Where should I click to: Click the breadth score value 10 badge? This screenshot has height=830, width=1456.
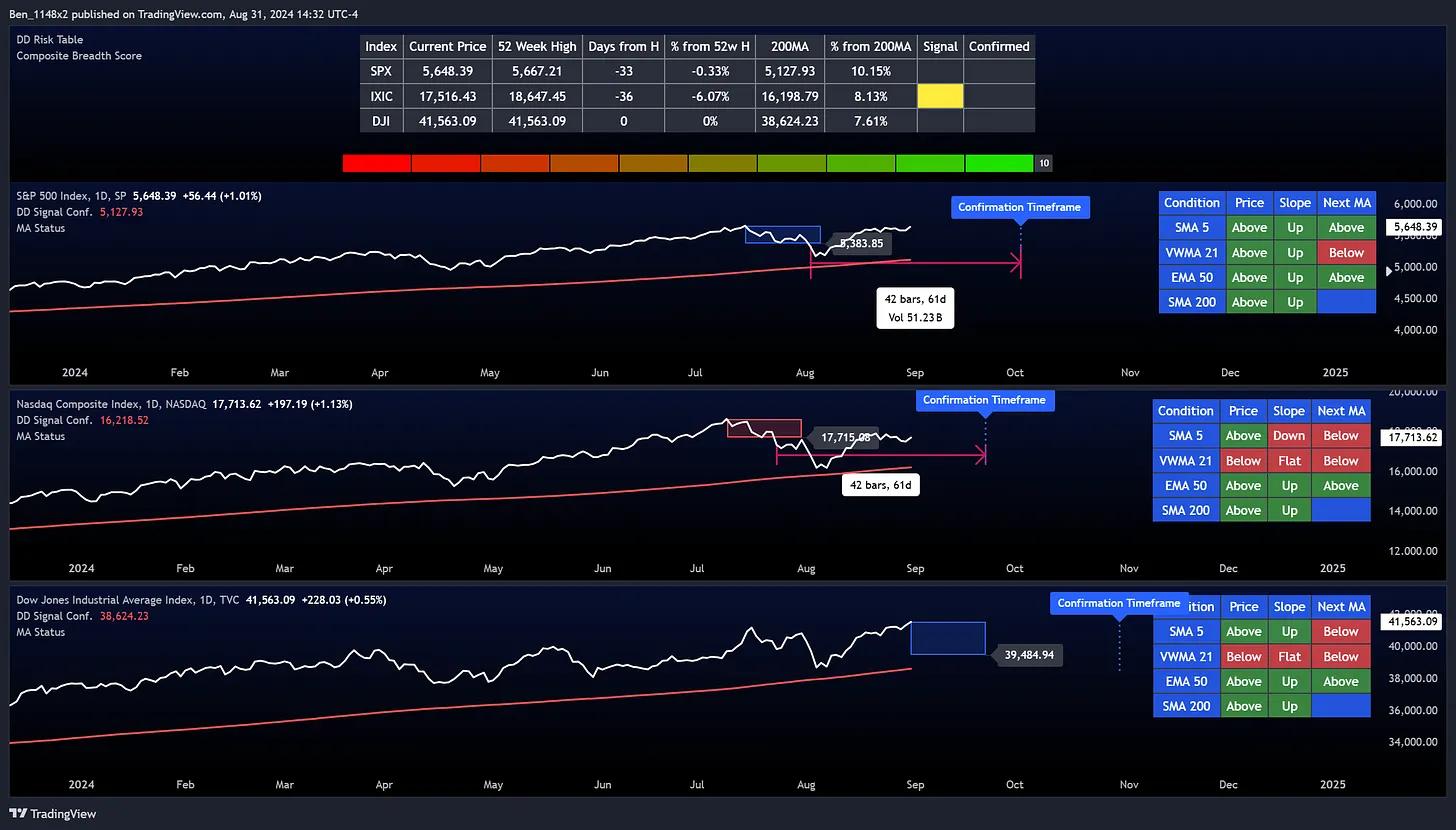(1044, 163)
